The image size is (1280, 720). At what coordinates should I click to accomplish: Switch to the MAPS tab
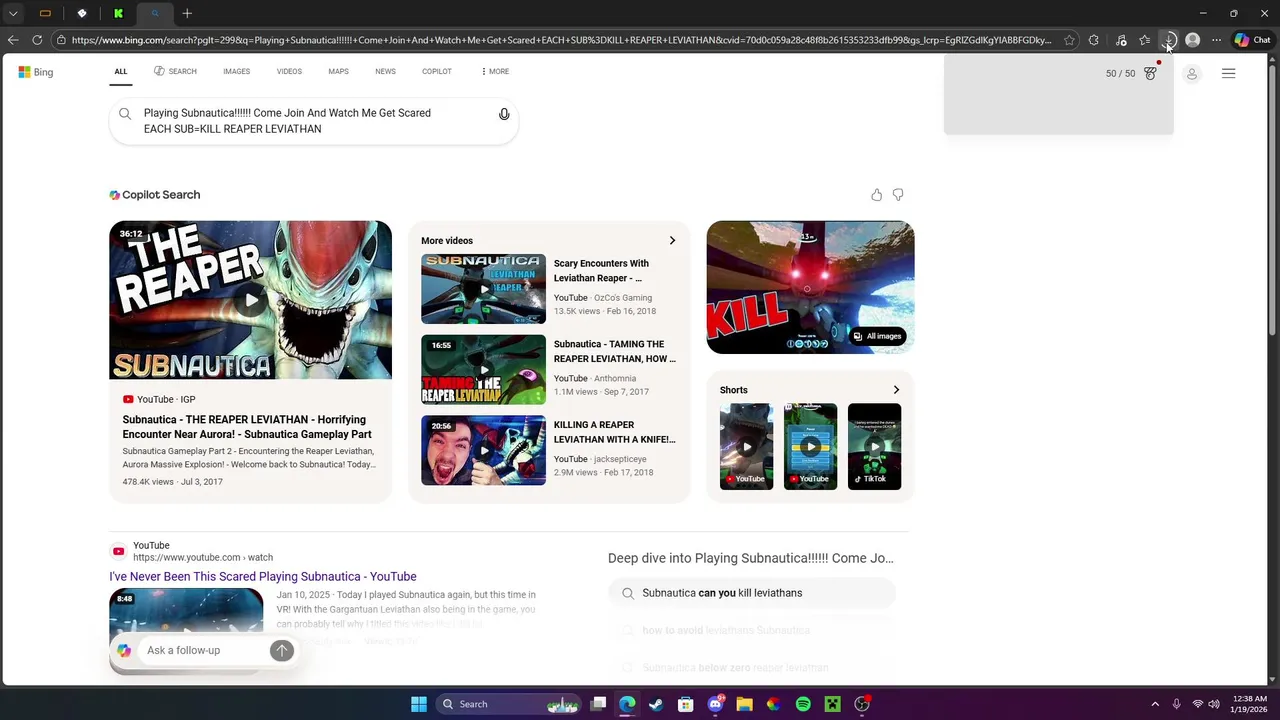click(x=338, y=72)
